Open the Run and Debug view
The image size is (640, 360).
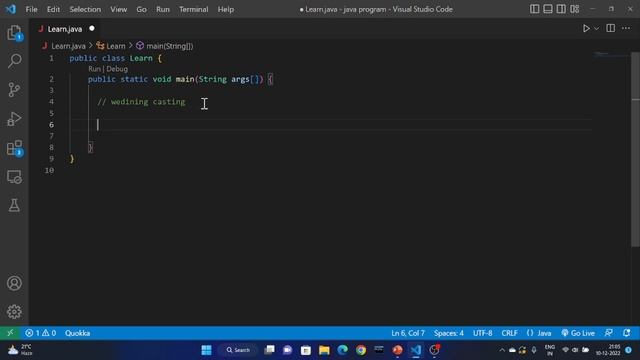coord(14,119)
